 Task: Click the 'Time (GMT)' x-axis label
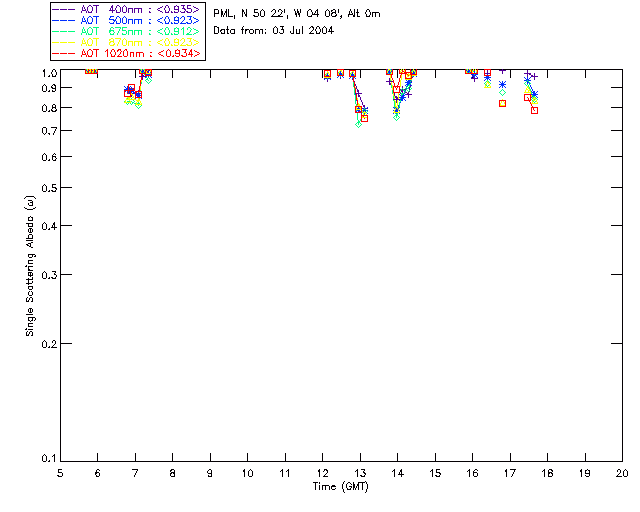pos(341,486)
